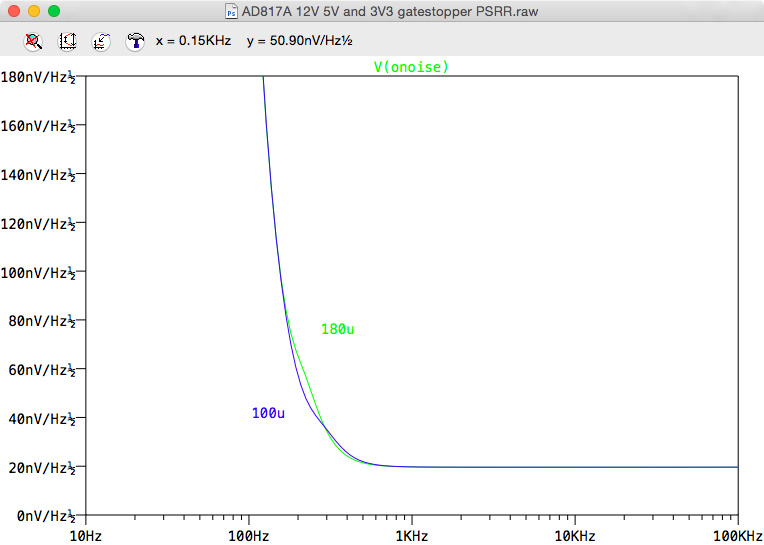Click the 140nV/Hz½ vertical axis label
The width and height of the screenshot is (764, 545).
38,175
